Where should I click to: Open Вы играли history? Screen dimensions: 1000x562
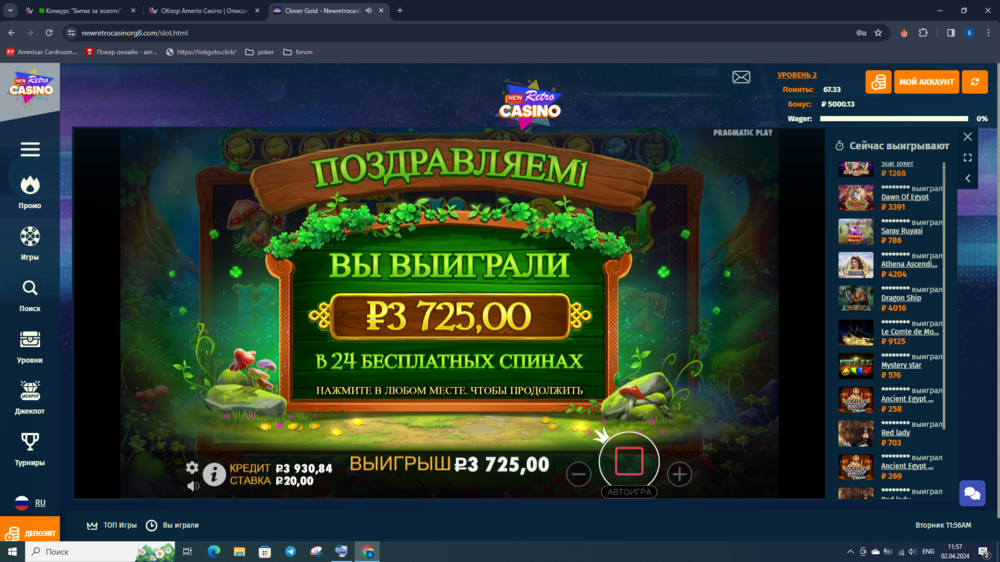pyautogui.click(x=172, y=525)
